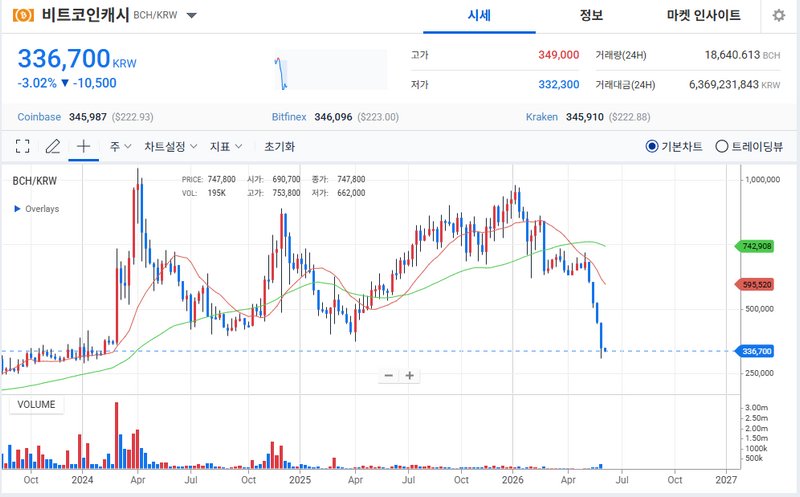Open the 차트설정 dropdown
The image size is (800, 497).
tap(170, 147)
